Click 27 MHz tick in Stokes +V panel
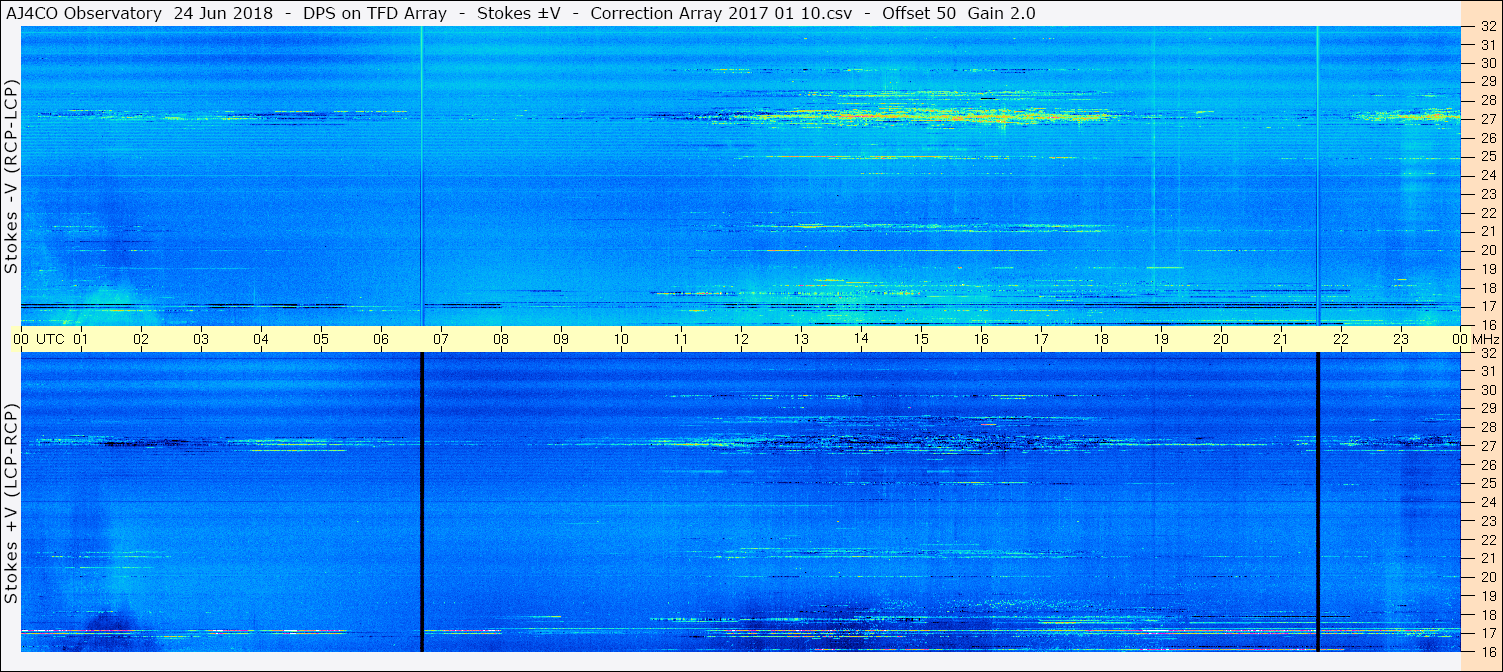 (x=1488, y=446)
